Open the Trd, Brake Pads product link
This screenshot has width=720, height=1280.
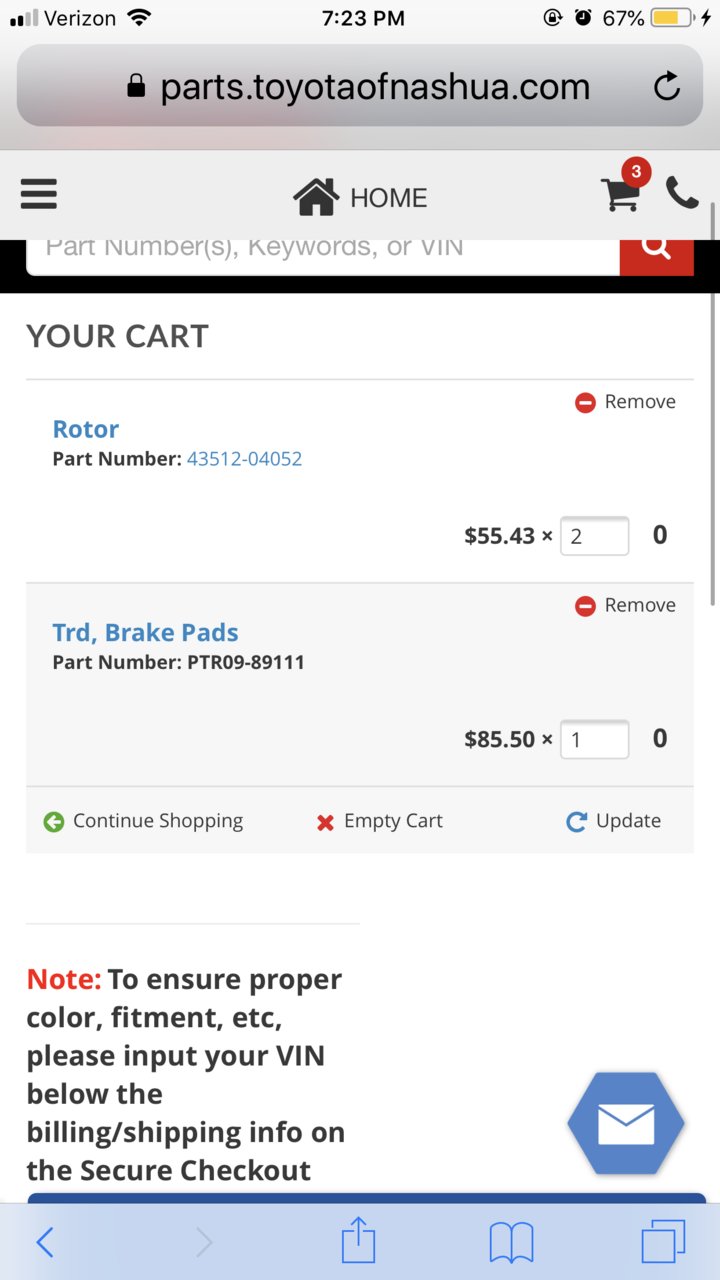tap(145, 633)
